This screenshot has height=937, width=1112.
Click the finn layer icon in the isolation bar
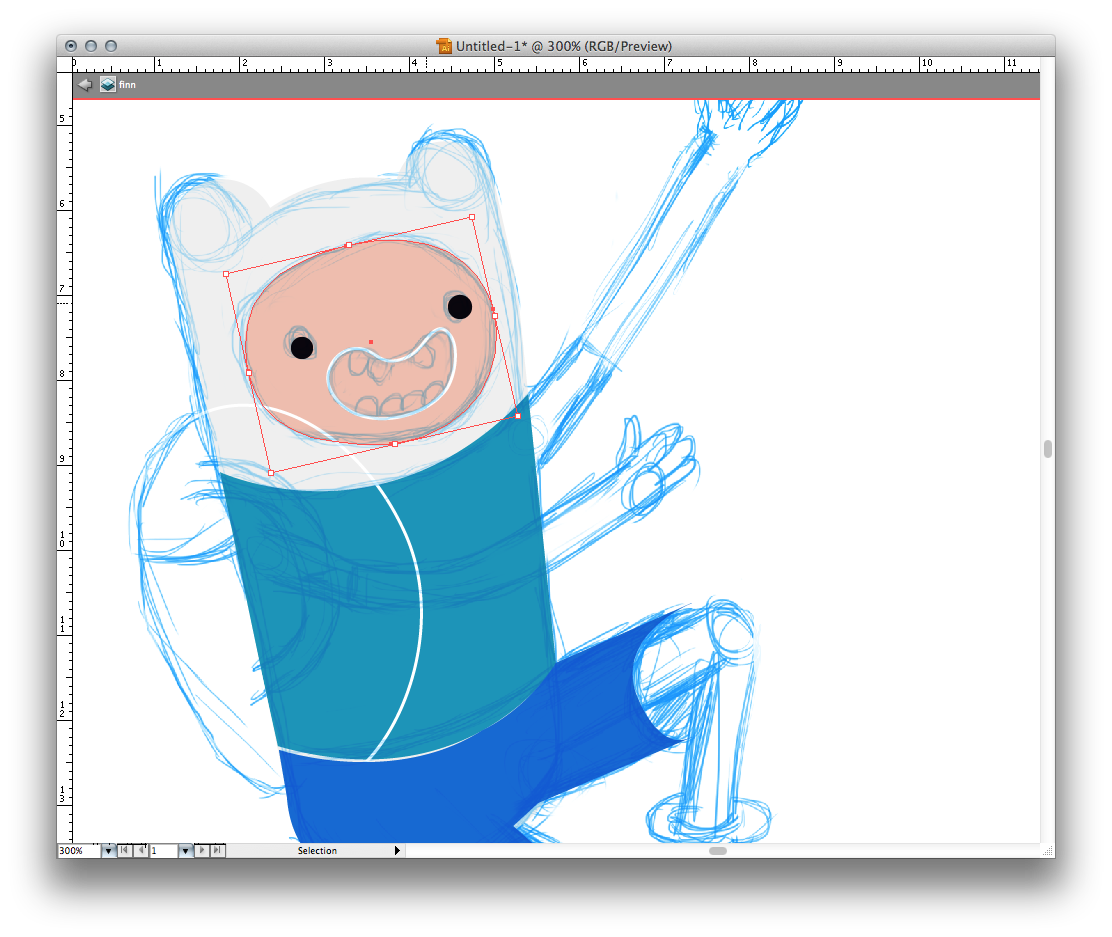point(107,85)
